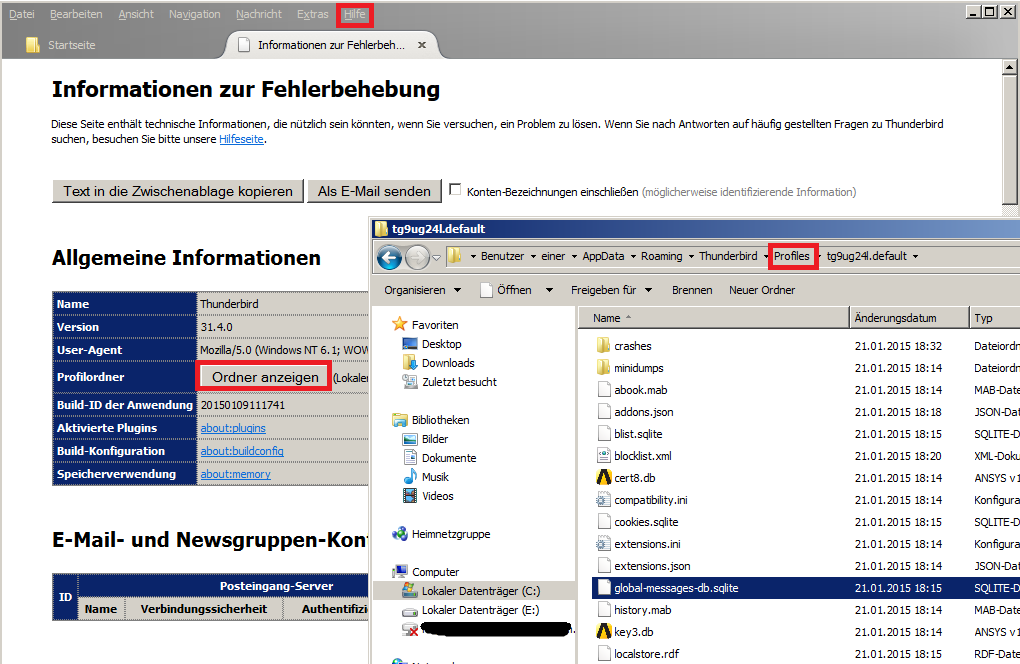Click the Ordner anzeigen button
This screenshot has width=1020, height=664.
tap(265, 377)
